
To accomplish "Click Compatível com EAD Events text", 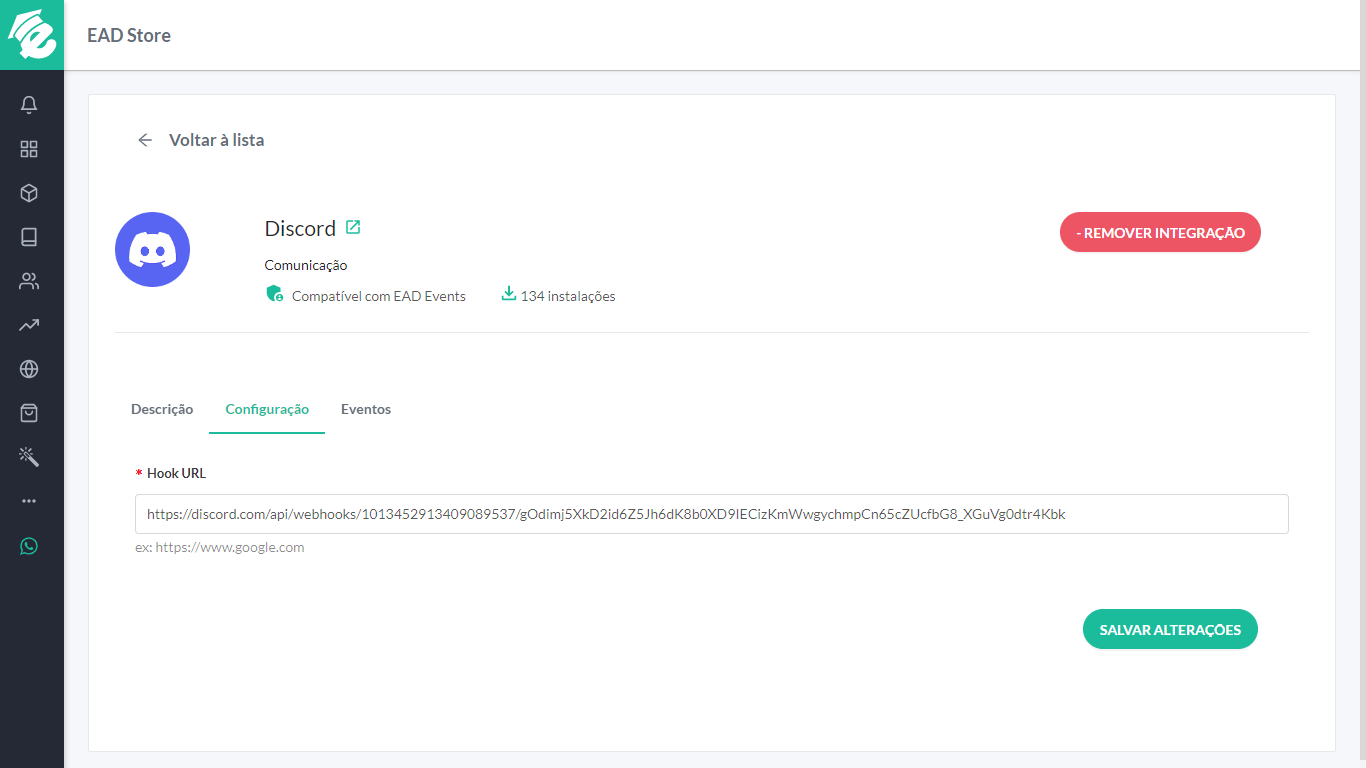I will 379,296.
